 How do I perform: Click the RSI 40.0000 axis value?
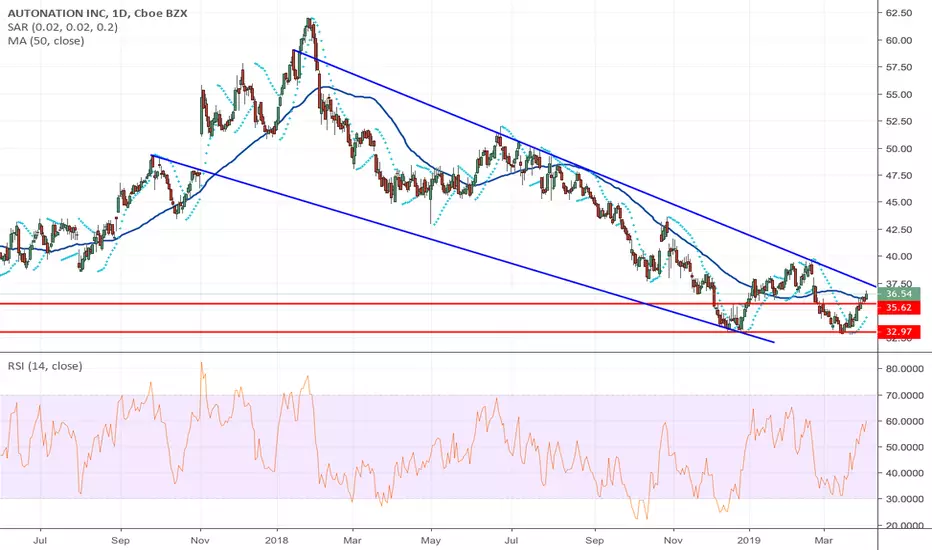pyautogui.click(x=905, y=473)
